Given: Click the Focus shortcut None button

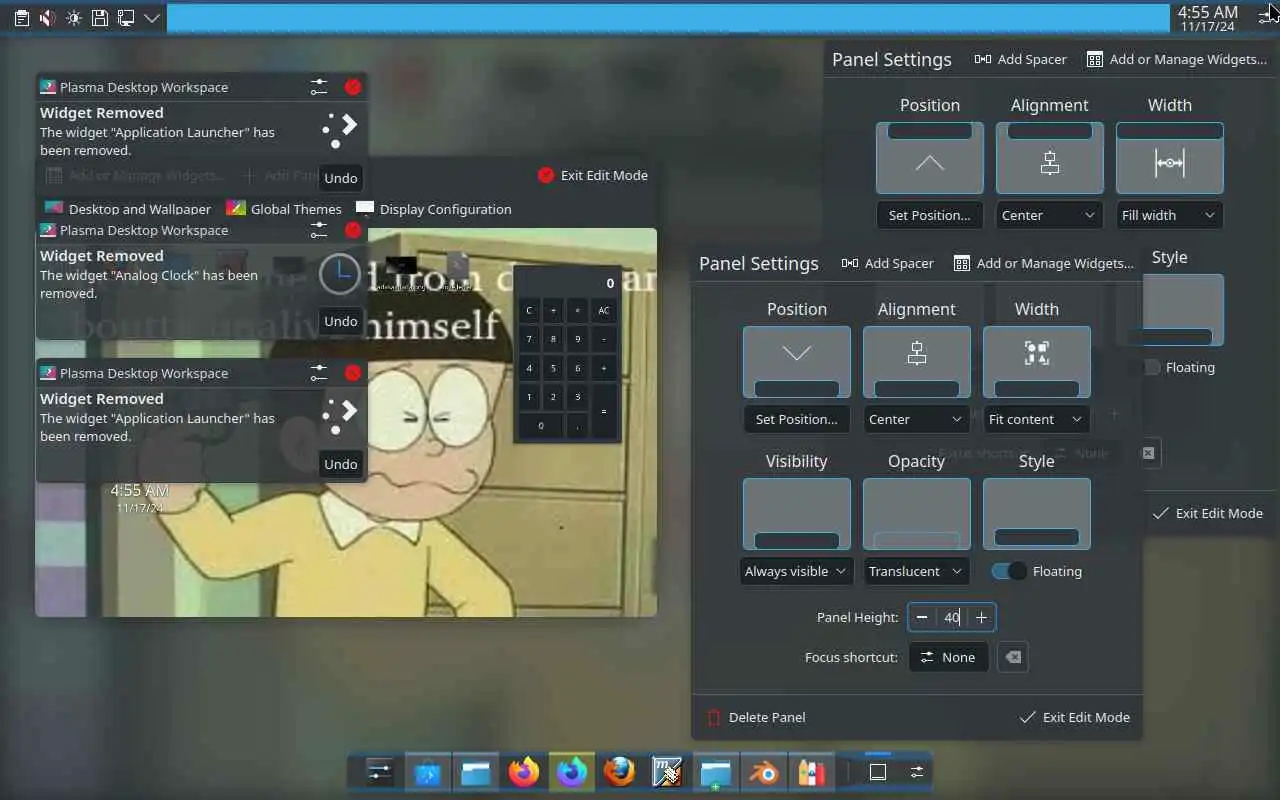Looking at the screenshot, I should click(x=948, y=657).
